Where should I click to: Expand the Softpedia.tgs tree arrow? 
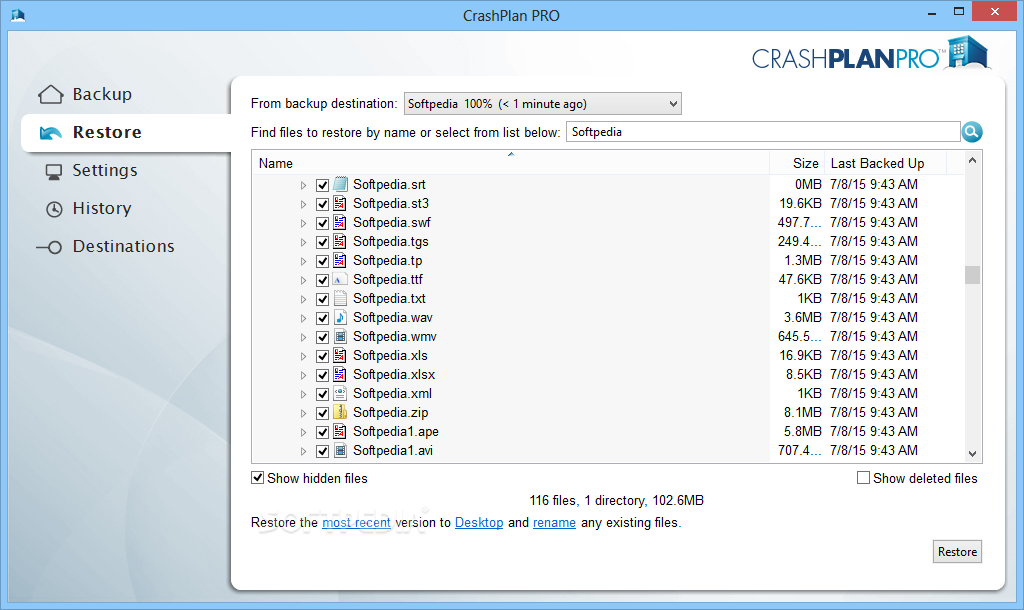(303, 242)
